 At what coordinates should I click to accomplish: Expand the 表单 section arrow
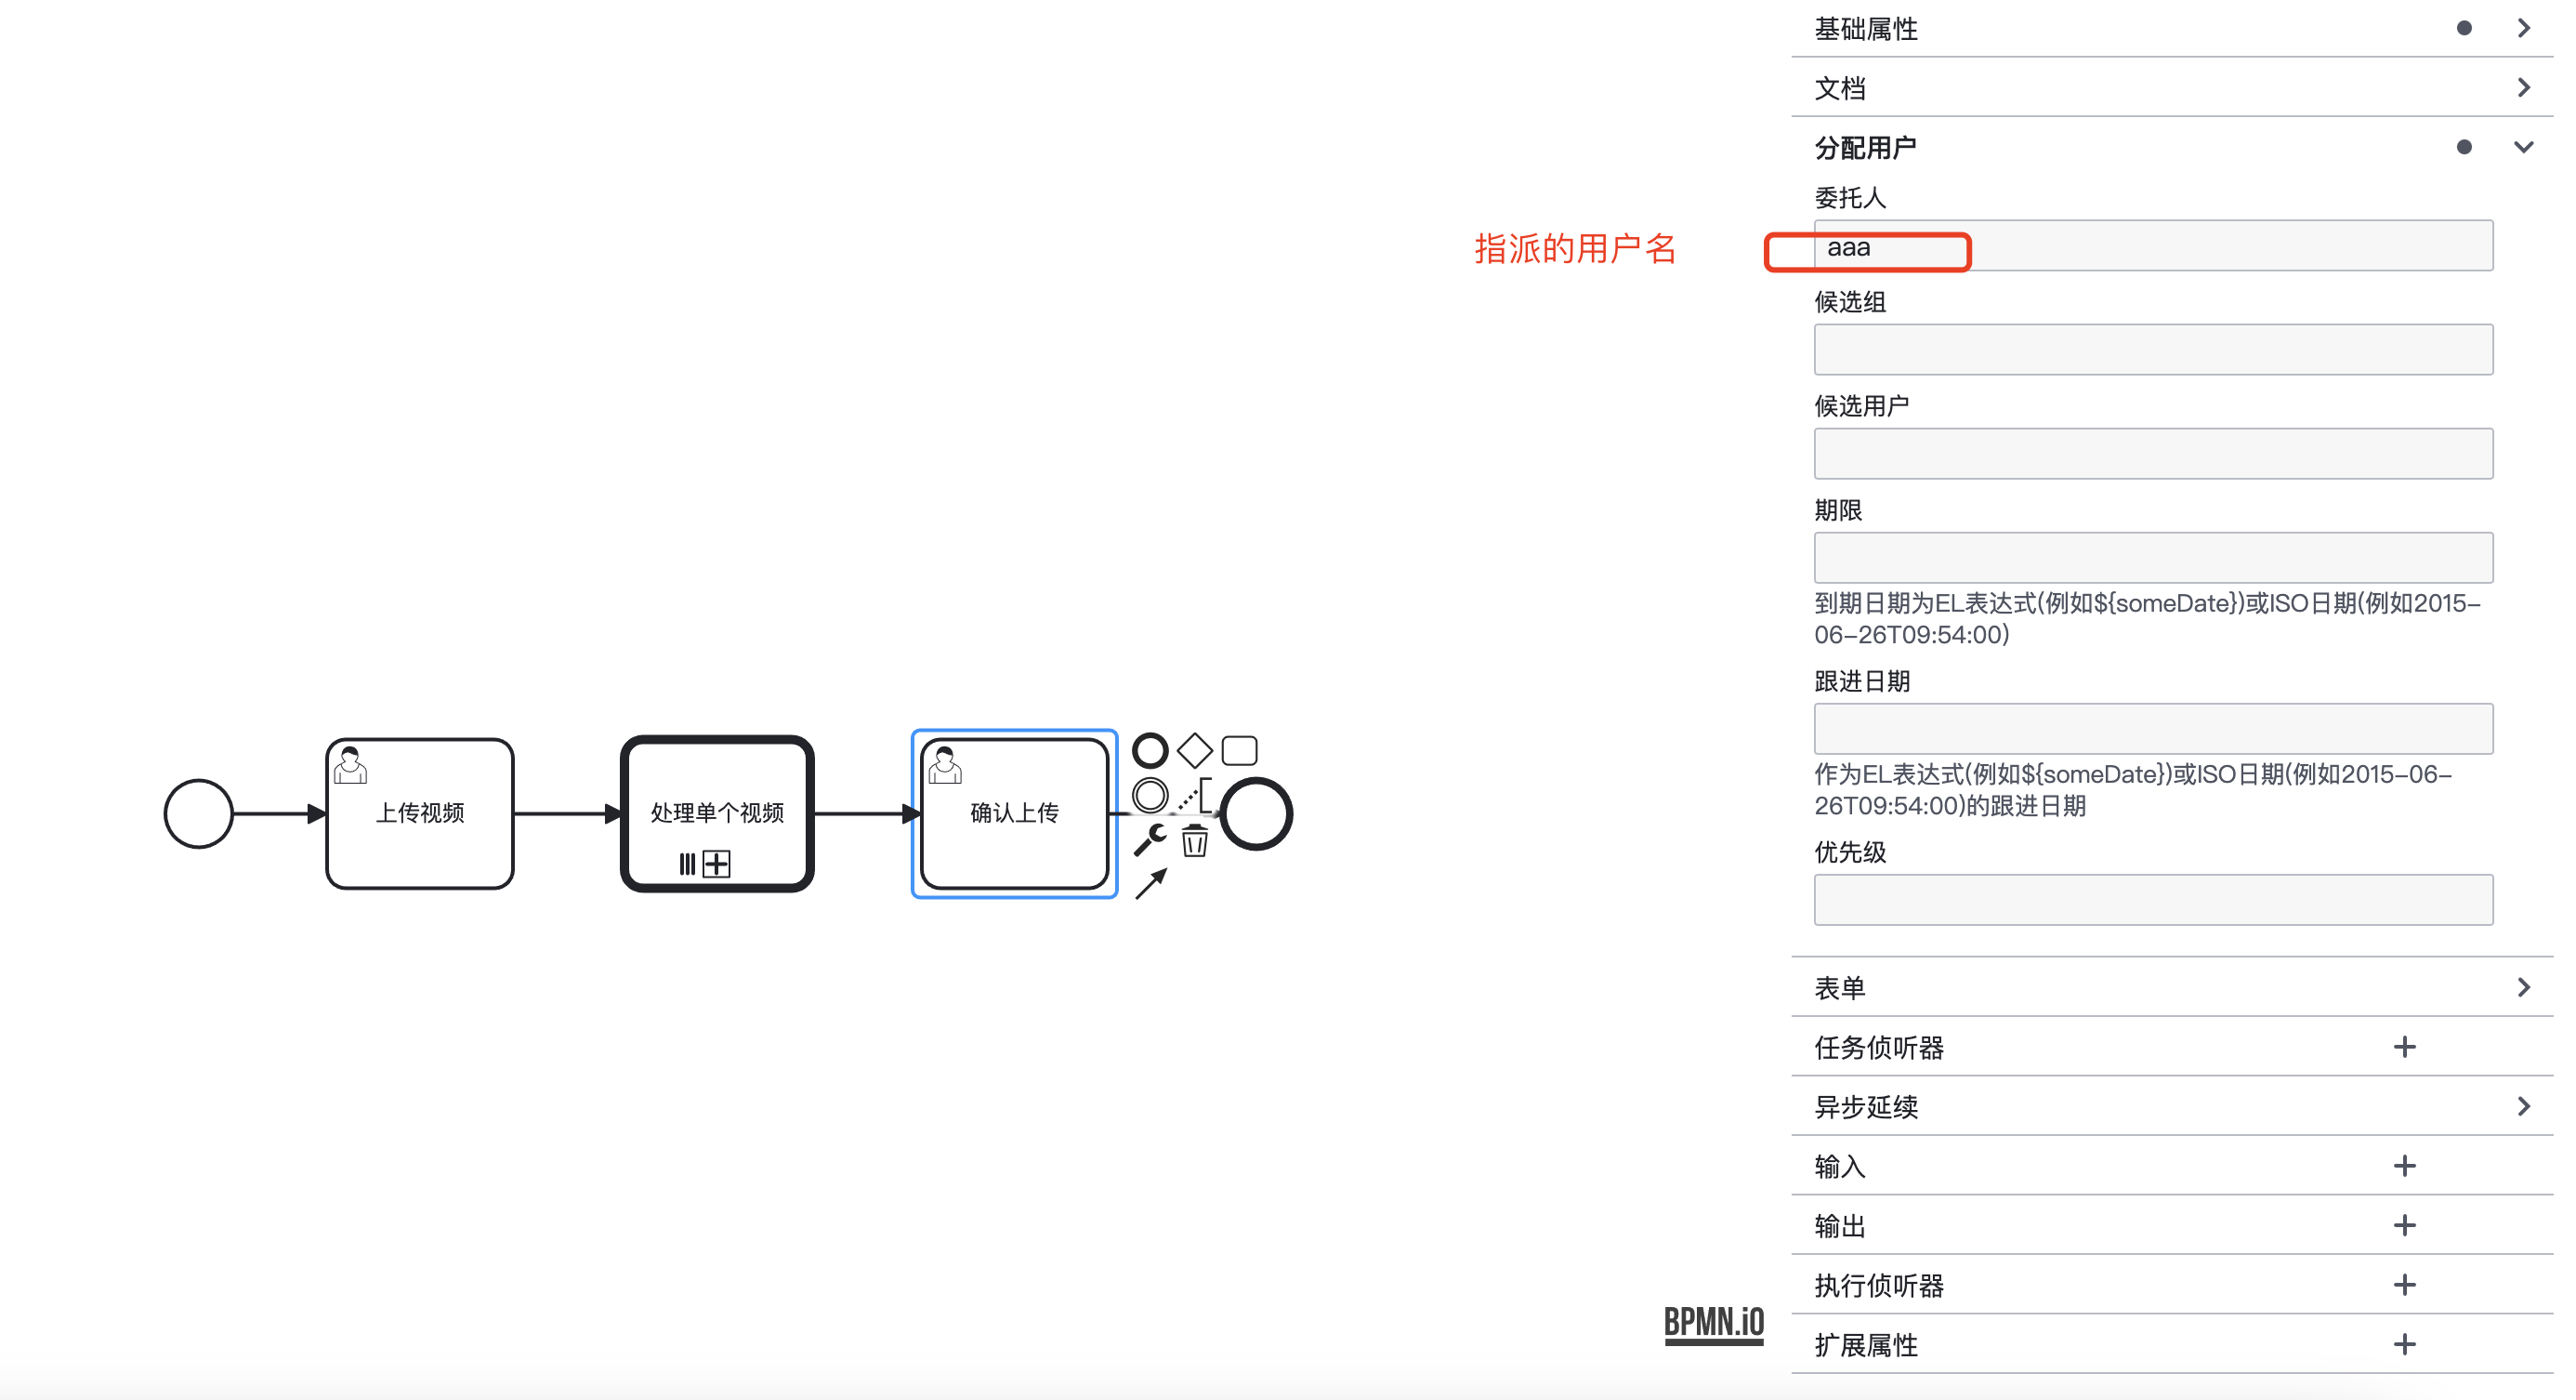pyautogui.click(x=2523, y=987)
